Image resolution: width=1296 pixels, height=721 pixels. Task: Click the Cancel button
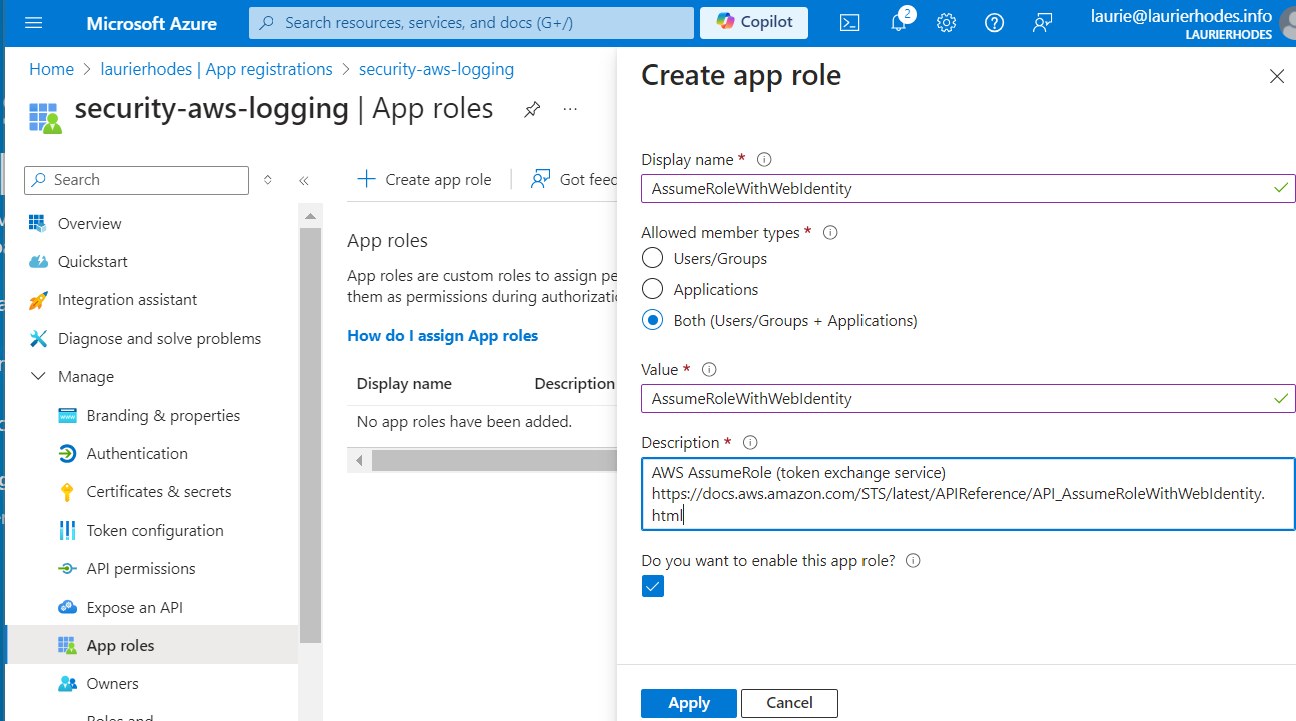tap(789, 703)
